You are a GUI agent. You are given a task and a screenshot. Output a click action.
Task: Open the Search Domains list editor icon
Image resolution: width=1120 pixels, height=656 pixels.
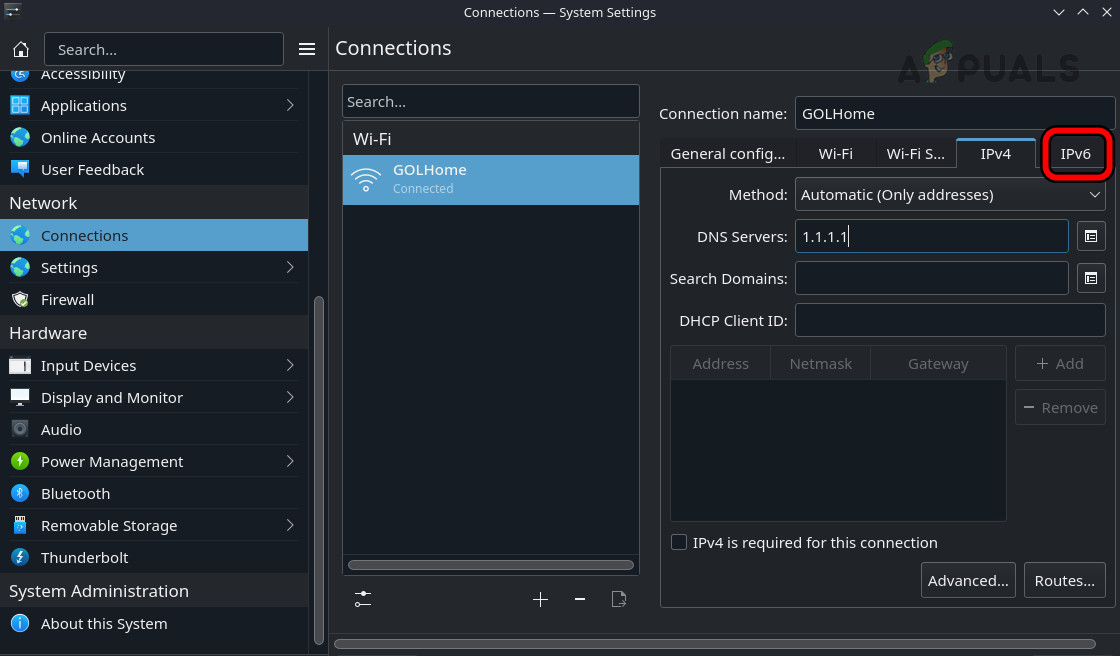(1090, 278)
